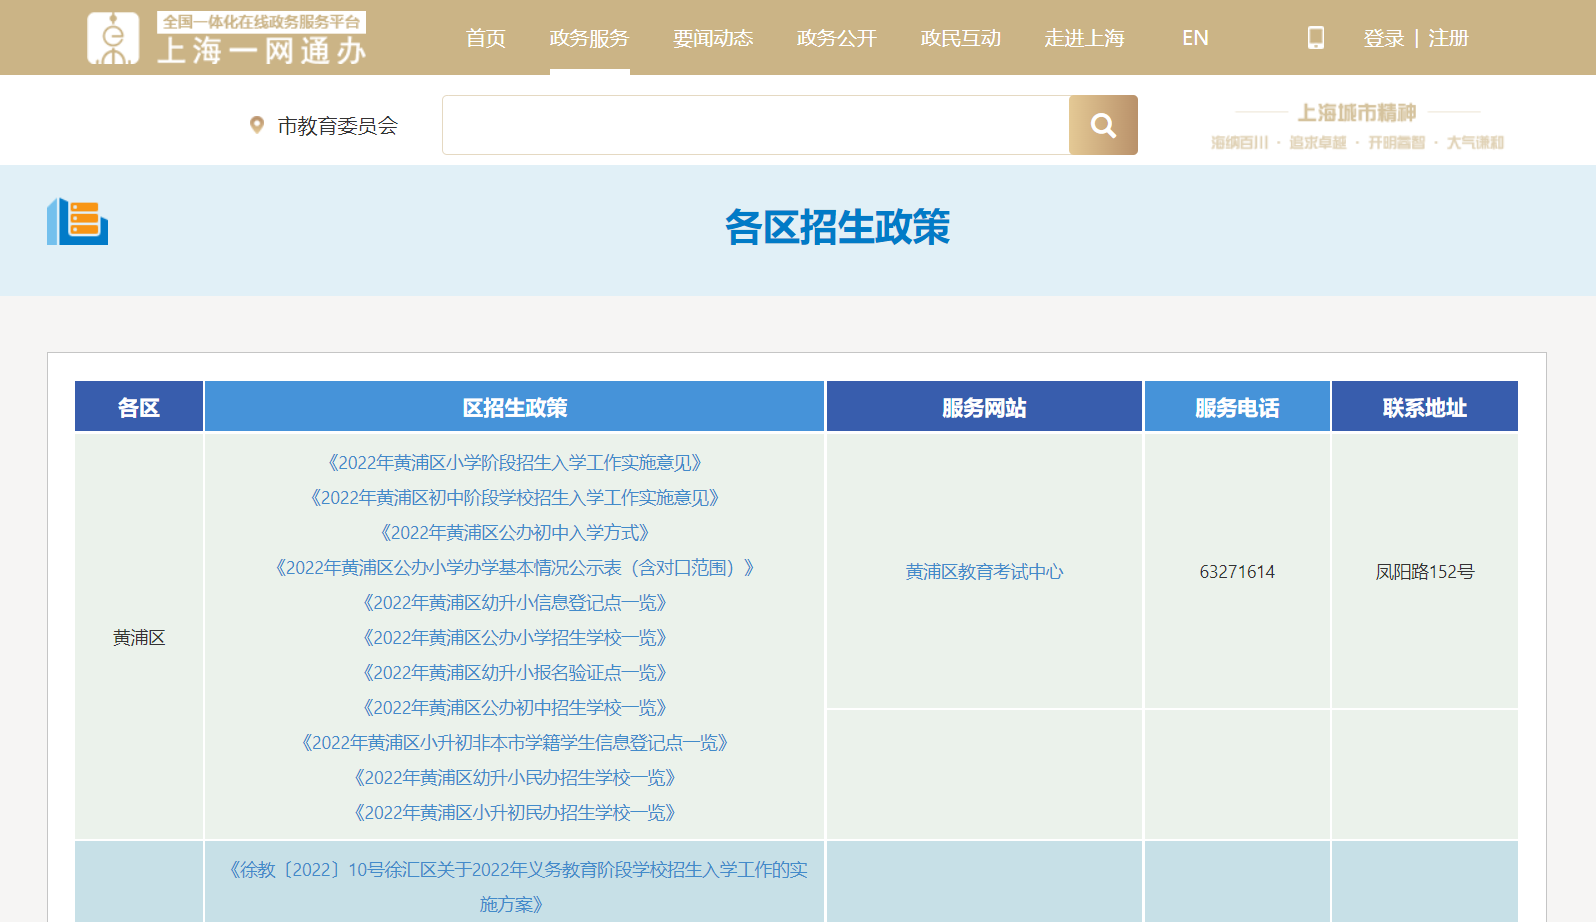The image size is (1596, 922).
Task: Open 《2022年黄浦区小学阶段招生入学工作实施意见》
Action: coord(515,463)
